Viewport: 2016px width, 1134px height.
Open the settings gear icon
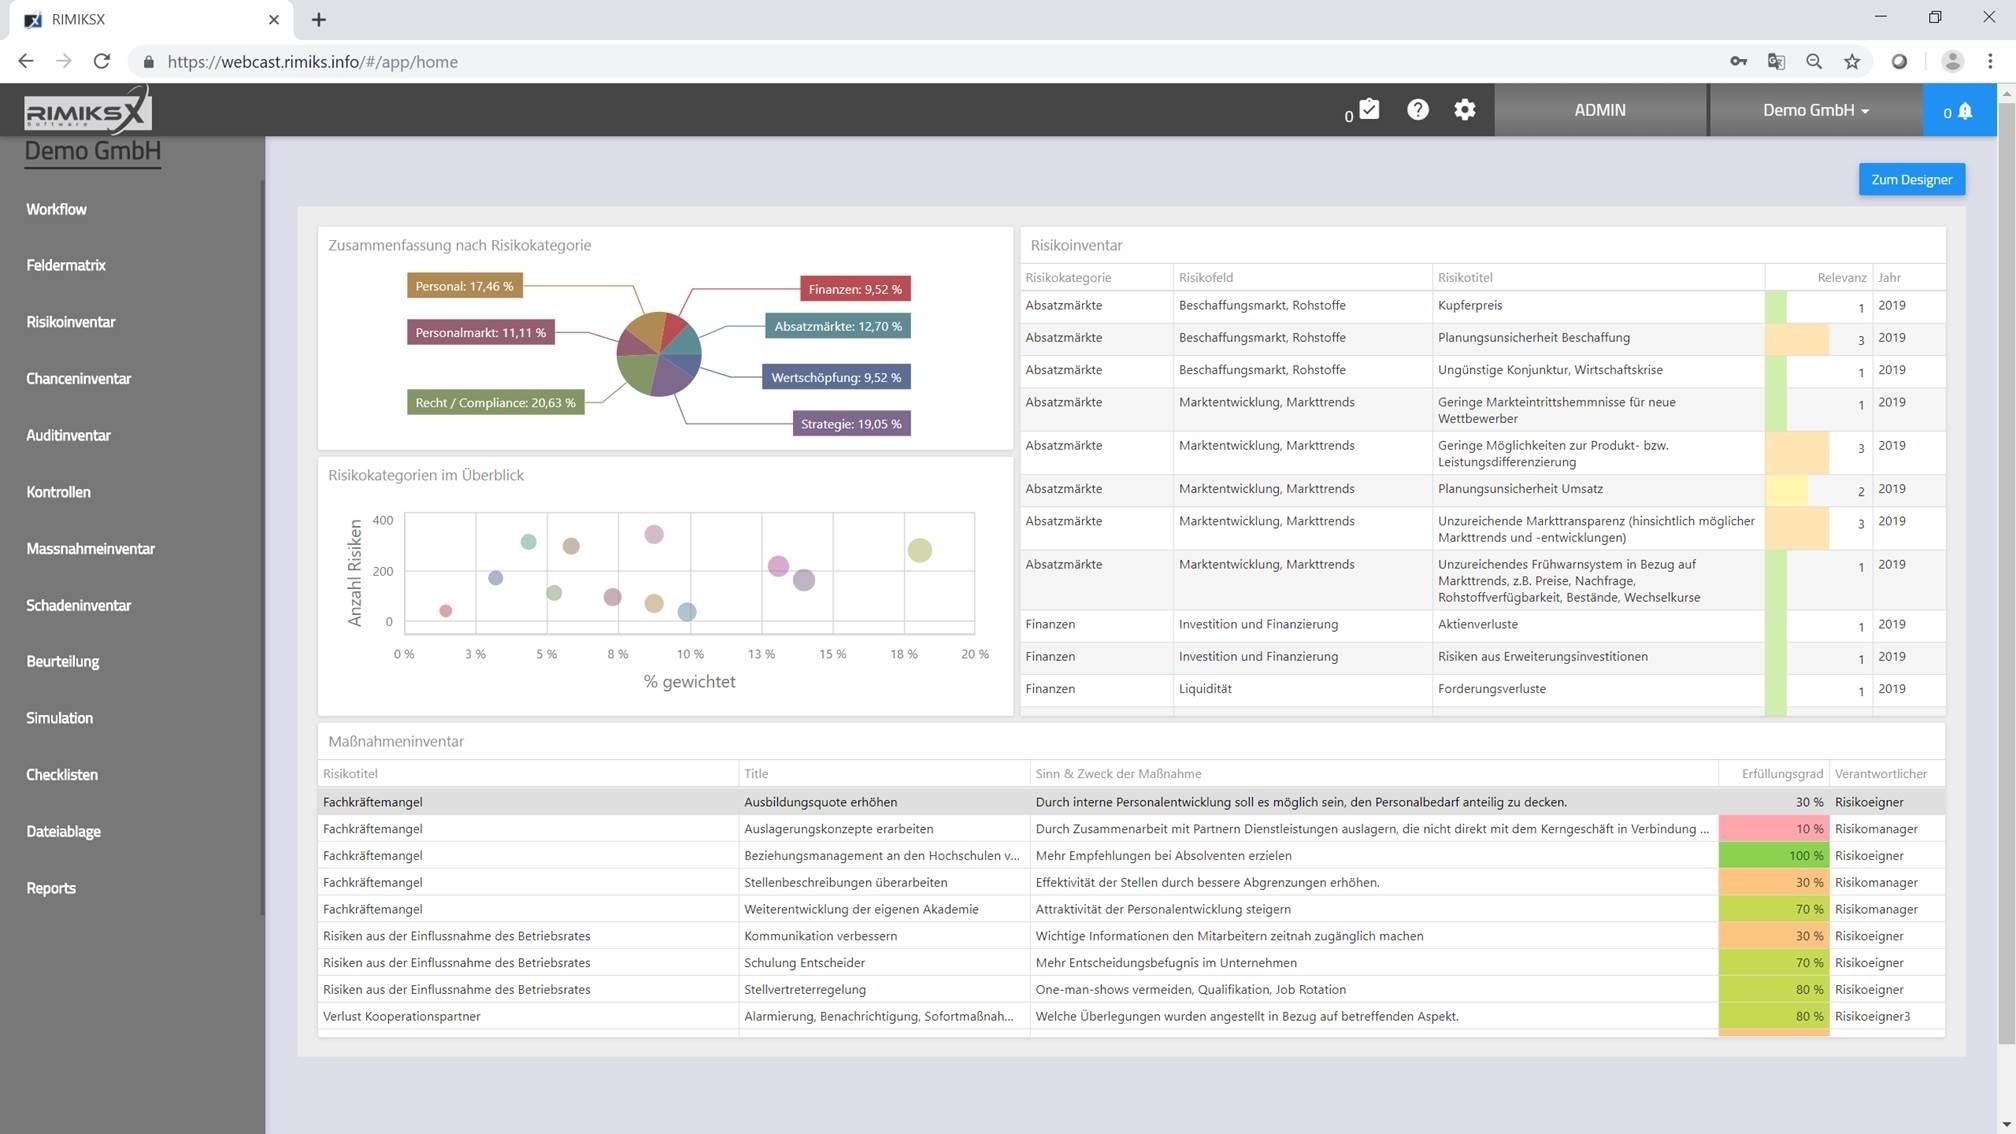click(1464, 110)
